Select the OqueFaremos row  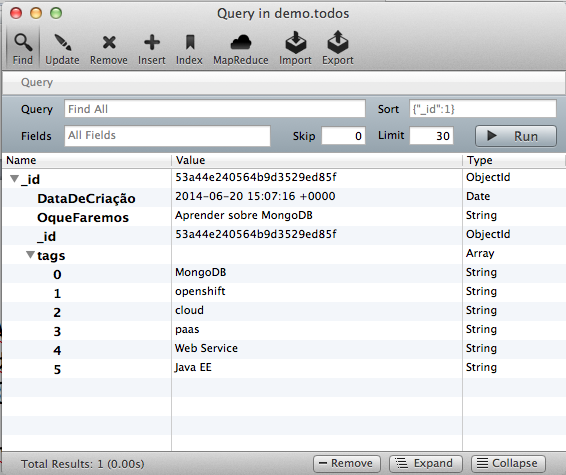[284, 217]
